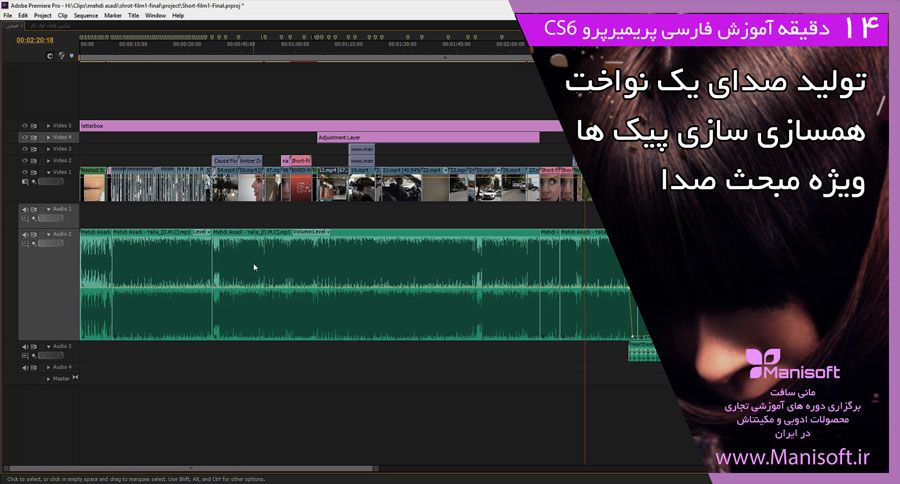Expand the Video 3 track
Image resolution: width=900 pixels, height=484 pixels.
coord(48,149)
